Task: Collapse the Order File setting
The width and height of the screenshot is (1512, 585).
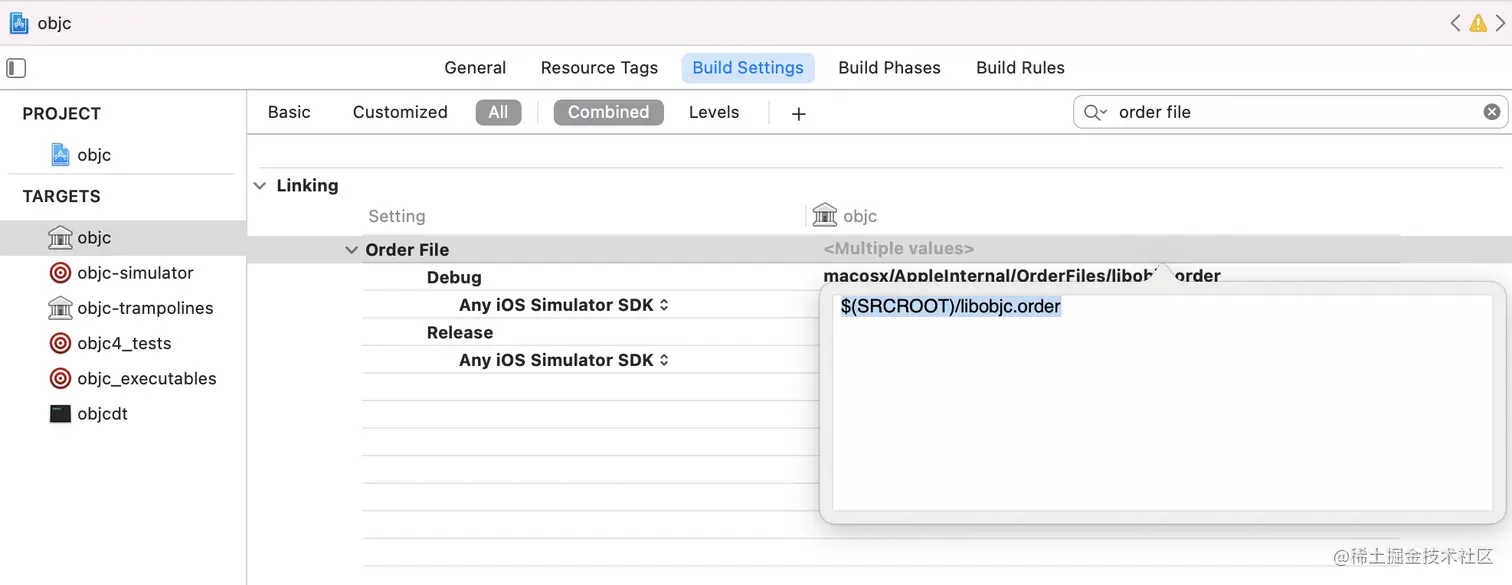Action: click(x=351, y=250)
